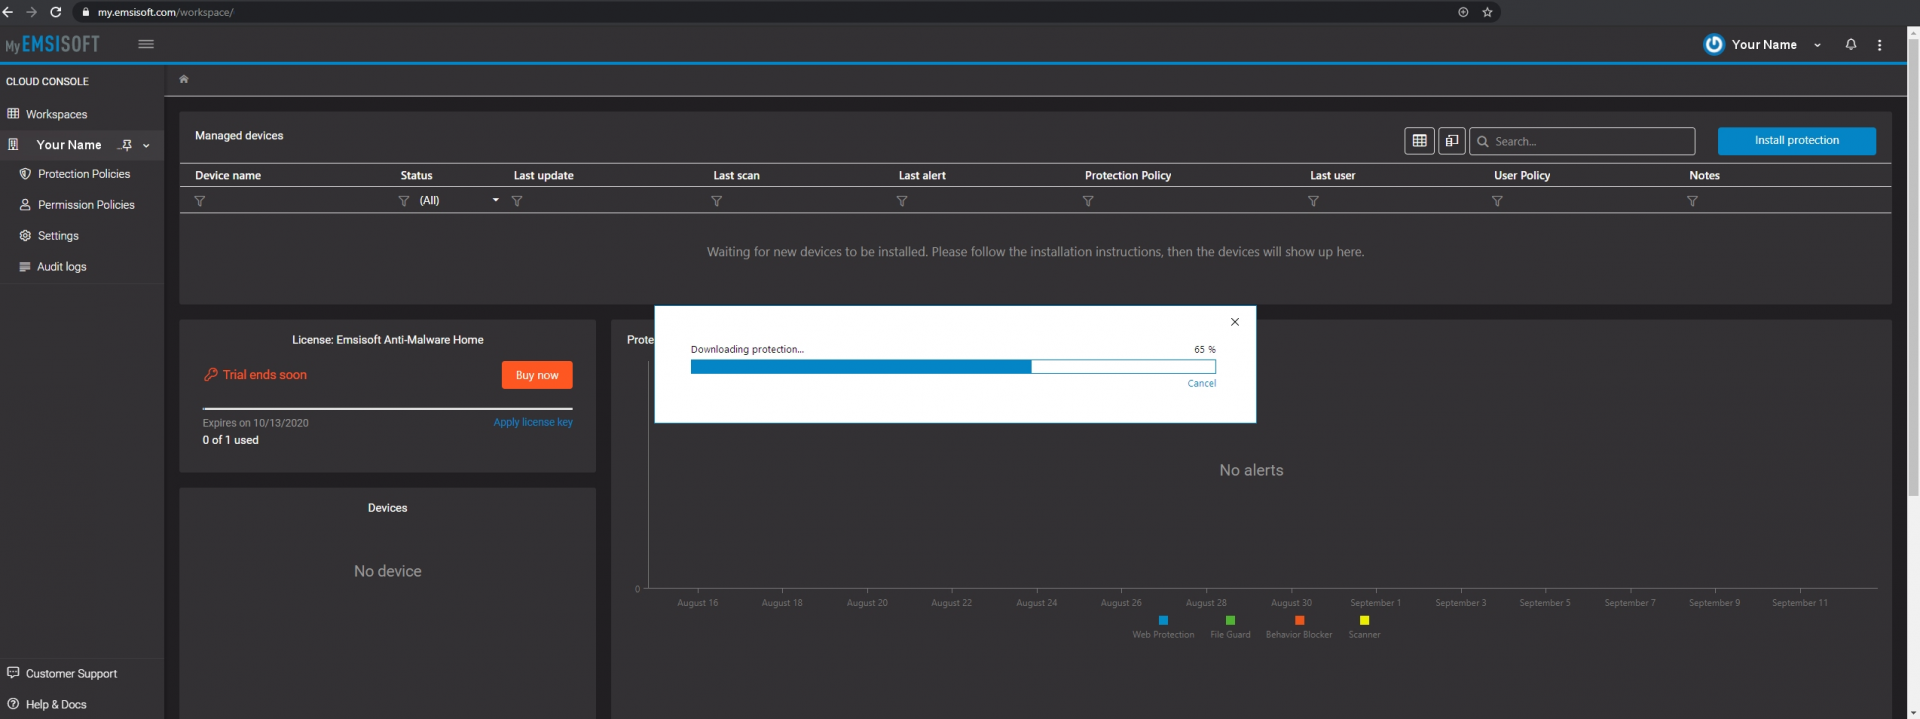Viewport: 1920px width, 719px height.
Task: Open Protection Policy filter icon
Action: [x=1088, y=201]
